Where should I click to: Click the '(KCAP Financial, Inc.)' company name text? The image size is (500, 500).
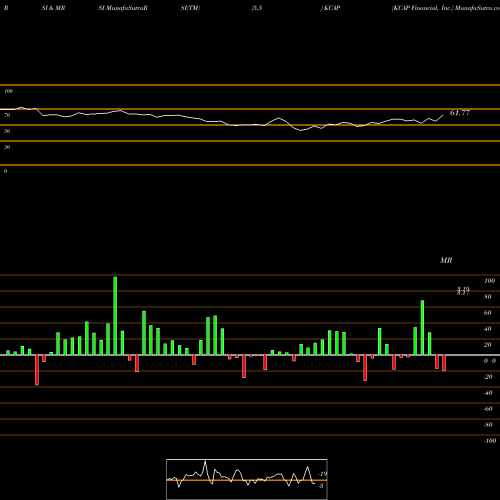click(423, 8)
